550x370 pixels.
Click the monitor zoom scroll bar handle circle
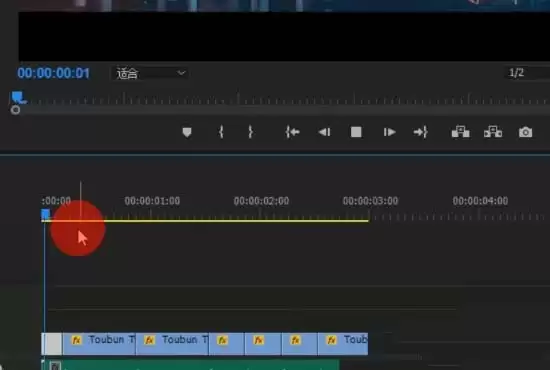click(15, 110)
